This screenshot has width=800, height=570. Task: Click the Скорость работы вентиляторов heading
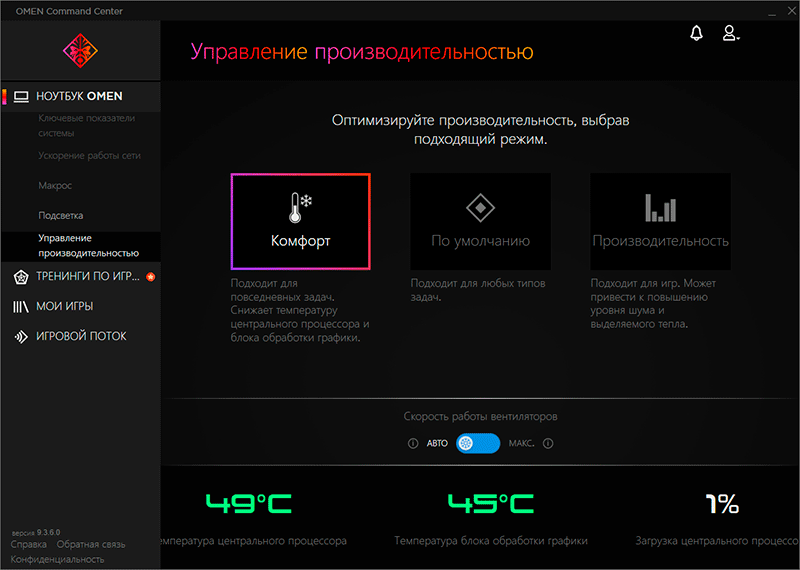pos(480,417)
